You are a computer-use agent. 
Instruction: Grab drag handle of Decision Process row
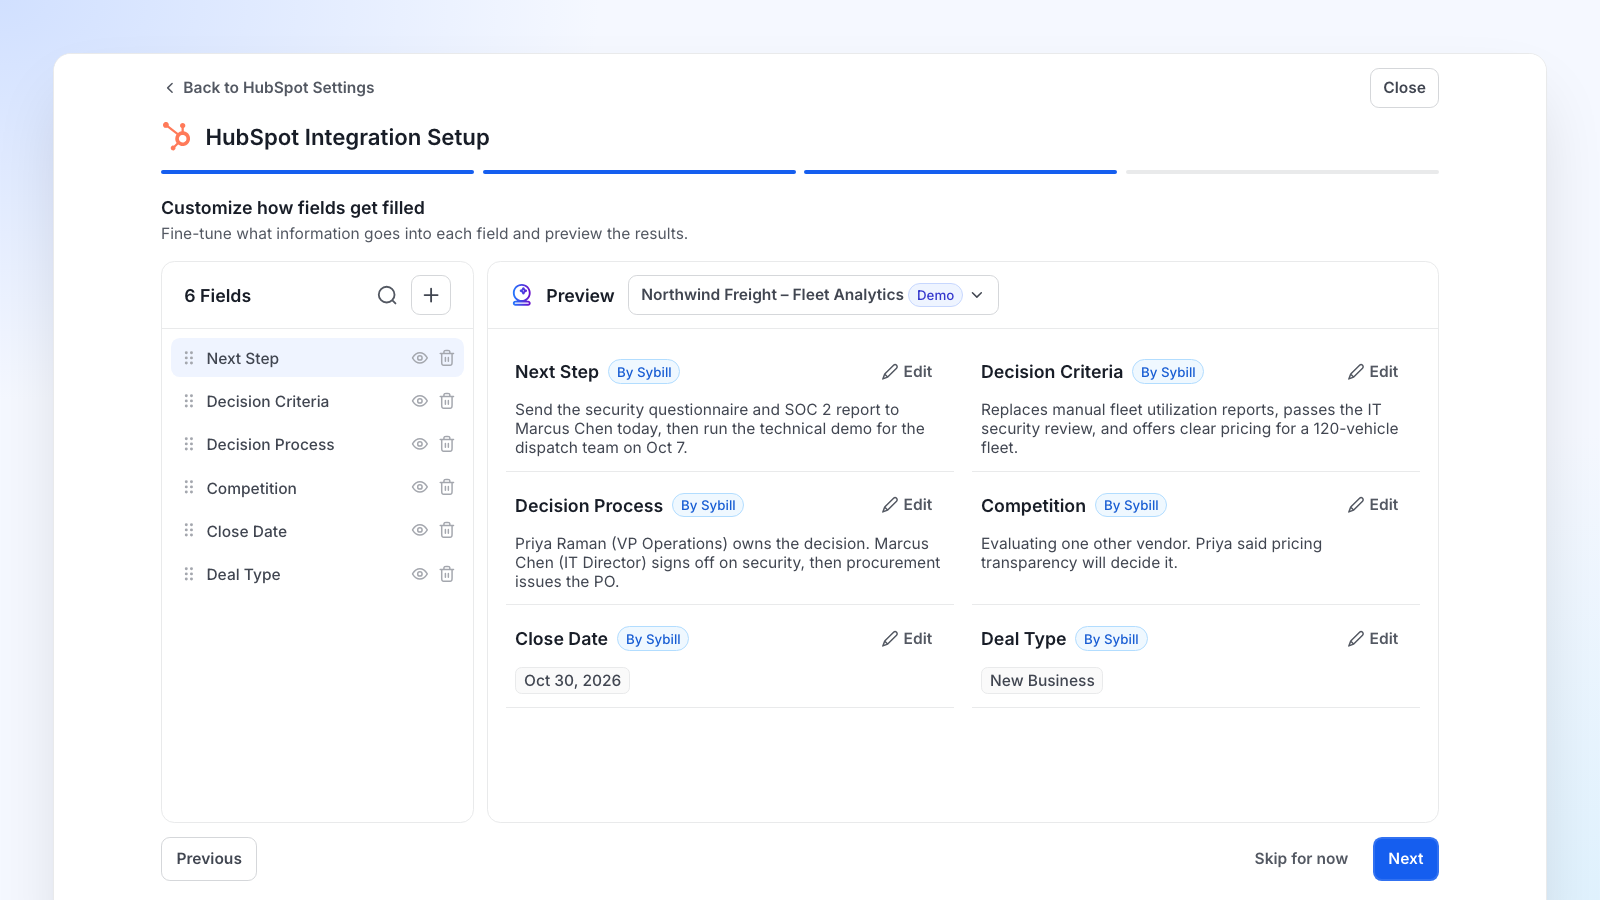click(189, 444)
